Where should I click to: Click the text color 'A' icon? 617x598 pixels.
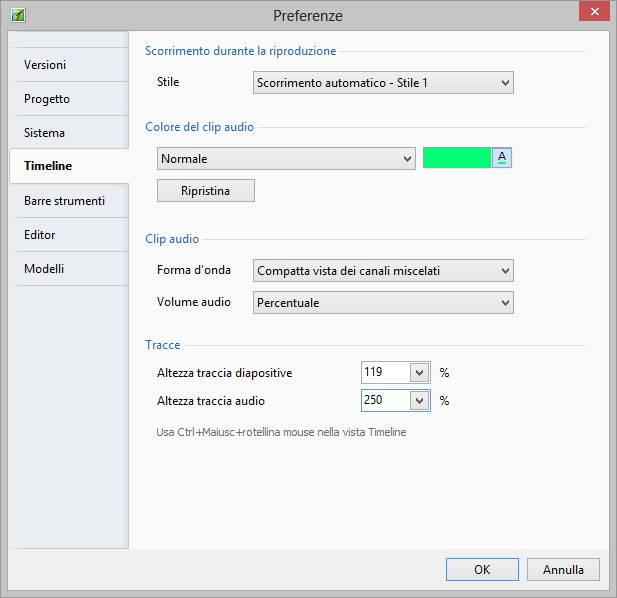502,158
